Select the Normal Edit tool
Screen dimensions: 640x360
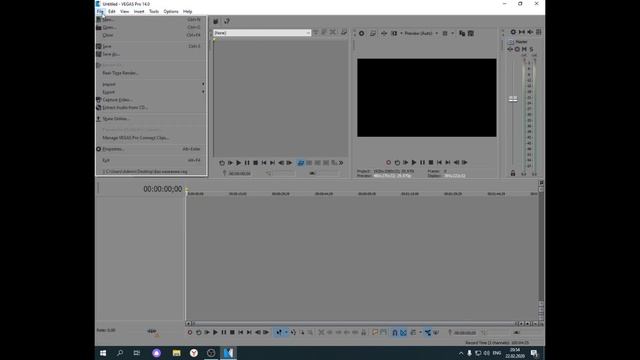point(279,332)
